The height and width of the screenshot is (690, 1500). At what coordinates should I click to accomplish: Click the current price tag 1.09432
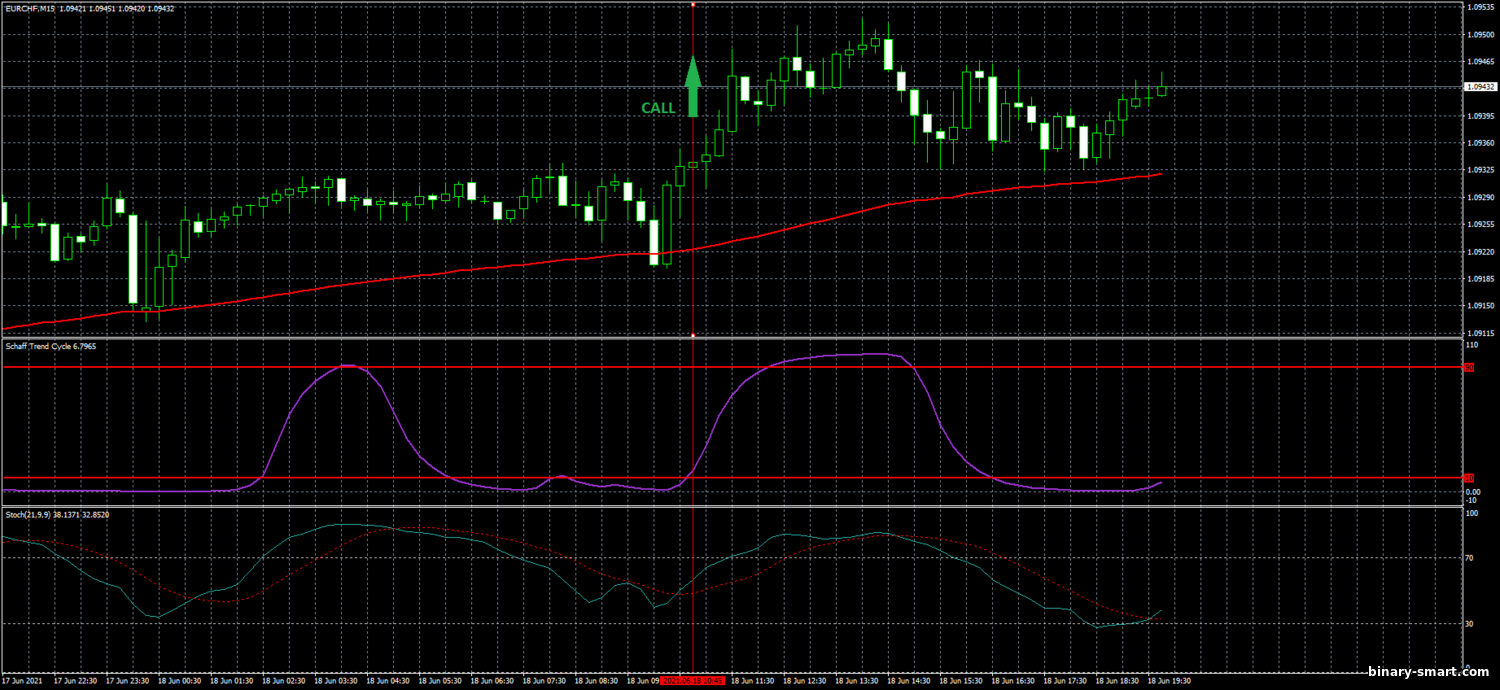click(1479, 87)
